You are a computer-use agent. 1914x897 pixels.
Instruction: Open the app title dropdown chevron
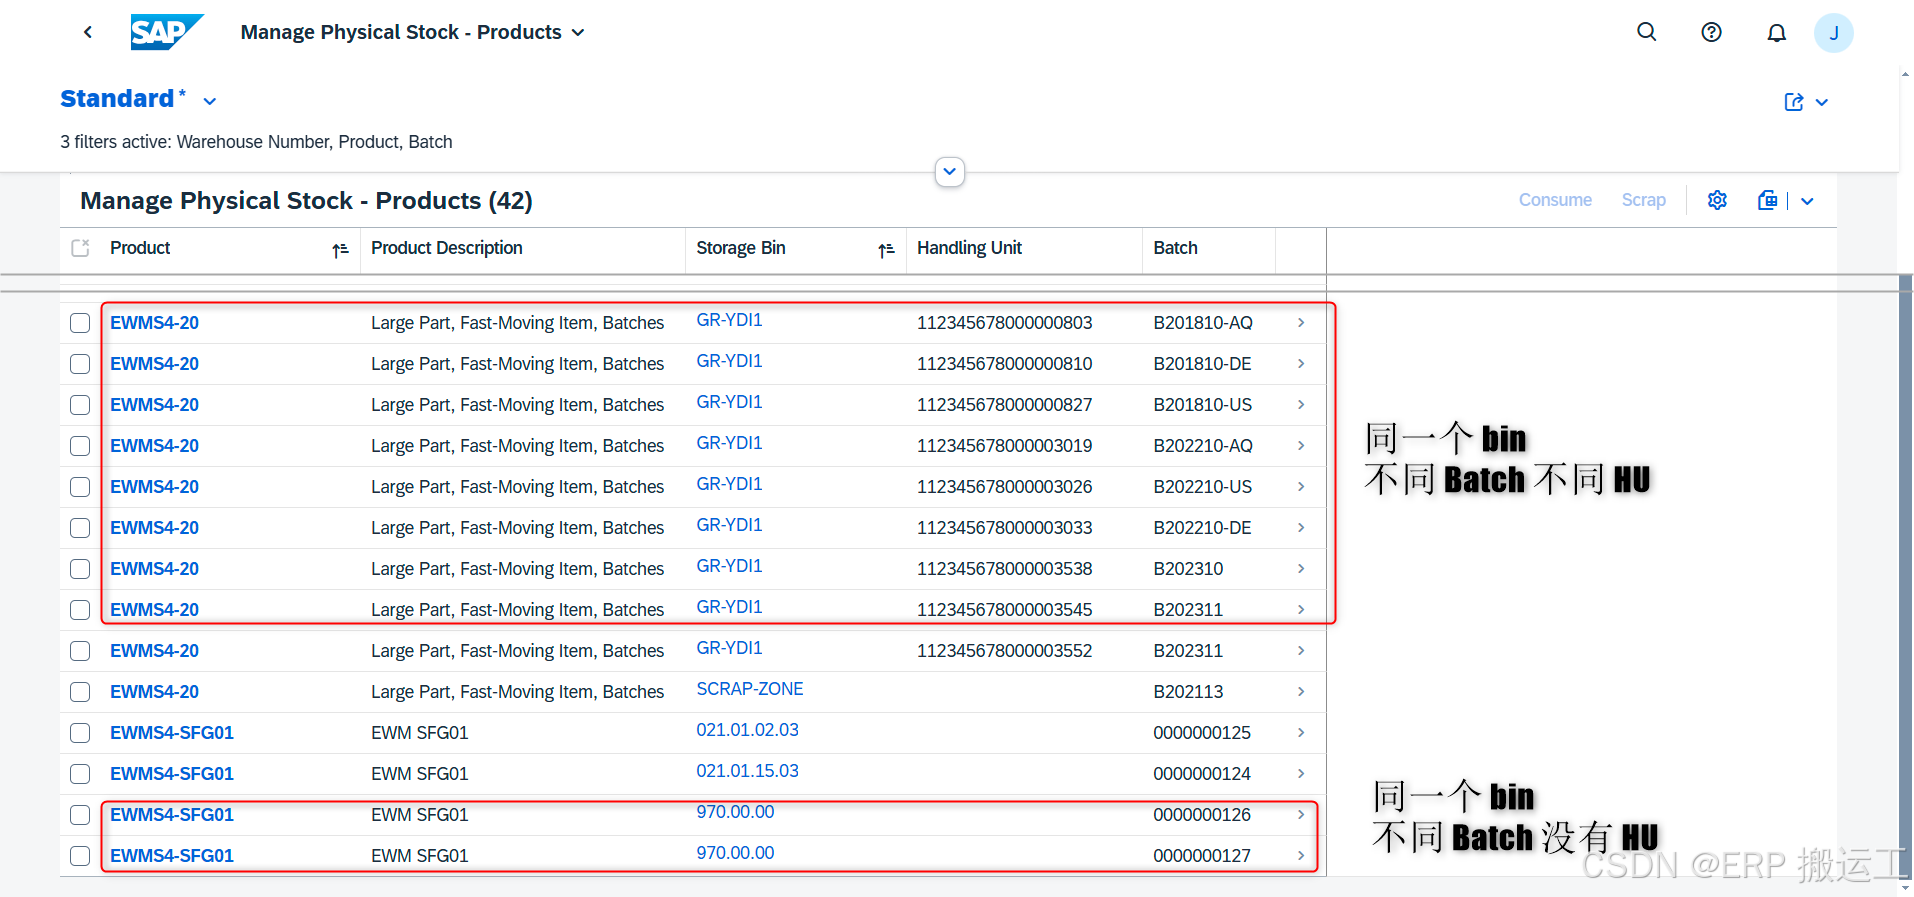coord(578,33)
